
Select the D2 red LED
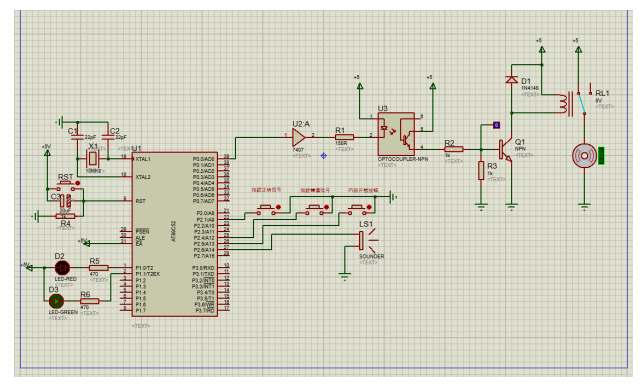[x=62, y=268]
